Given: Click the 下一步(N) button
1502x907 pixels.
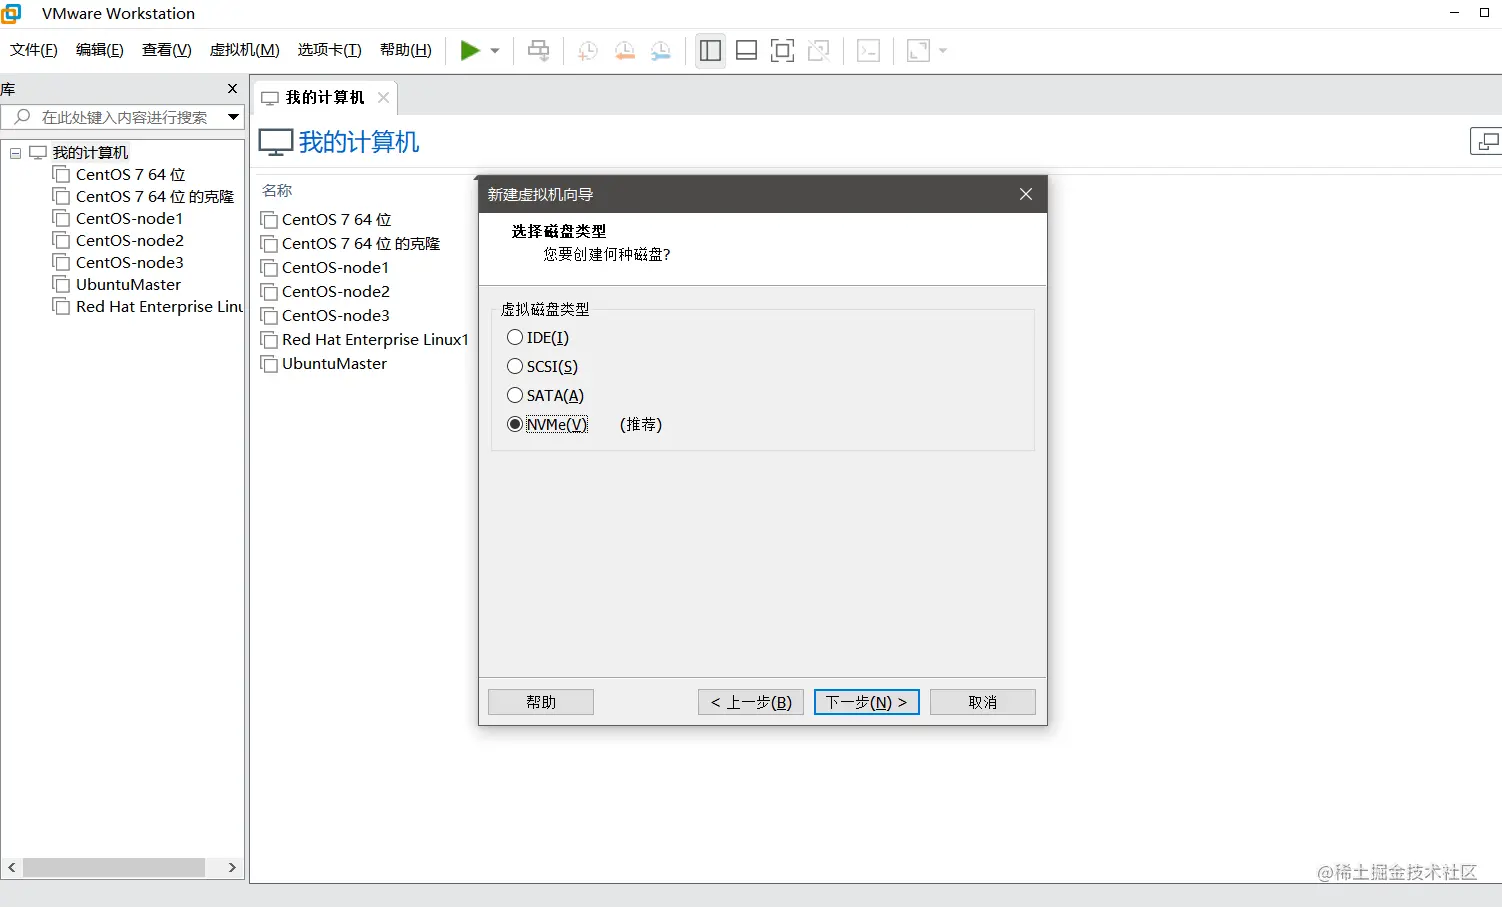Looking at the screenshot, I should click(867, 702).
